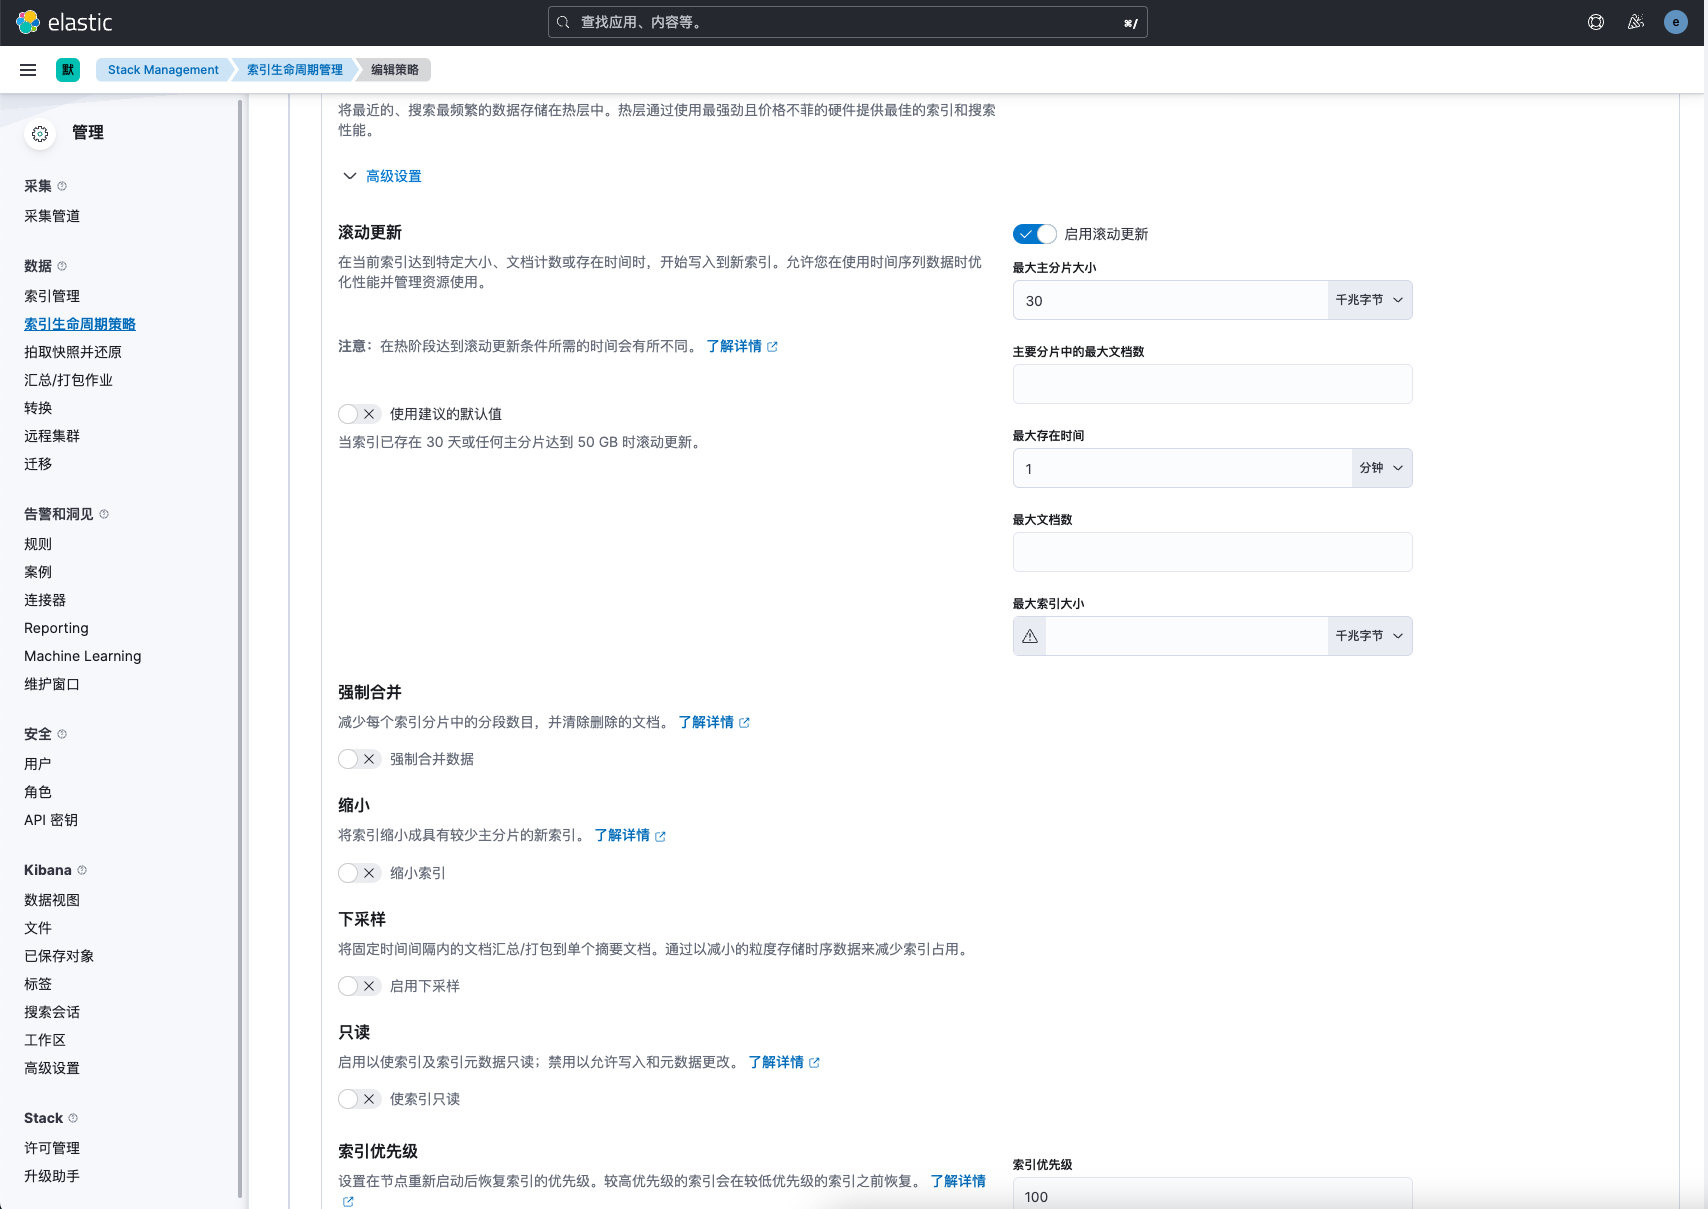Click external link icon under 索引优先级 description
Viewport: 1708px width, 1209px height.
click(x=348, y=1202)
